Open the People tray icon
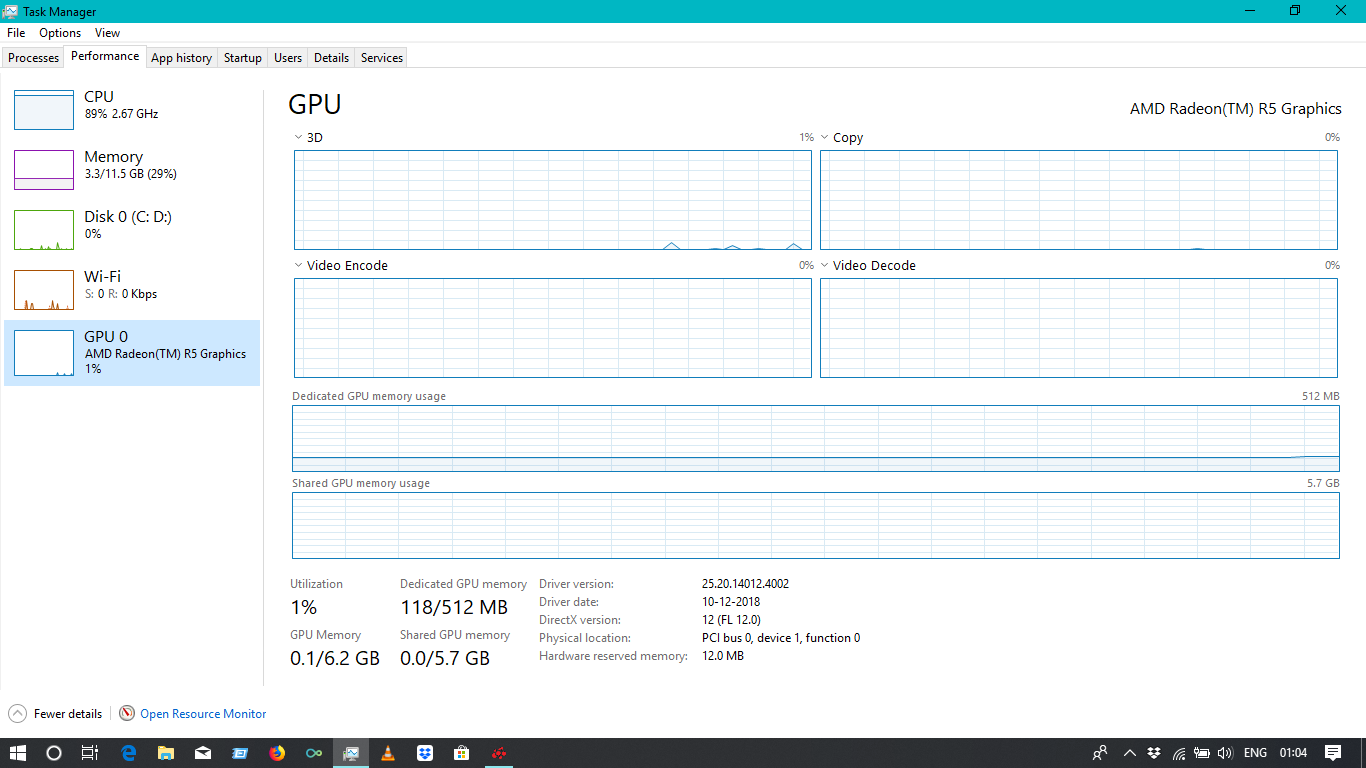The width and height of the screenshot is (1366, 768). [x=1100, y=753]
